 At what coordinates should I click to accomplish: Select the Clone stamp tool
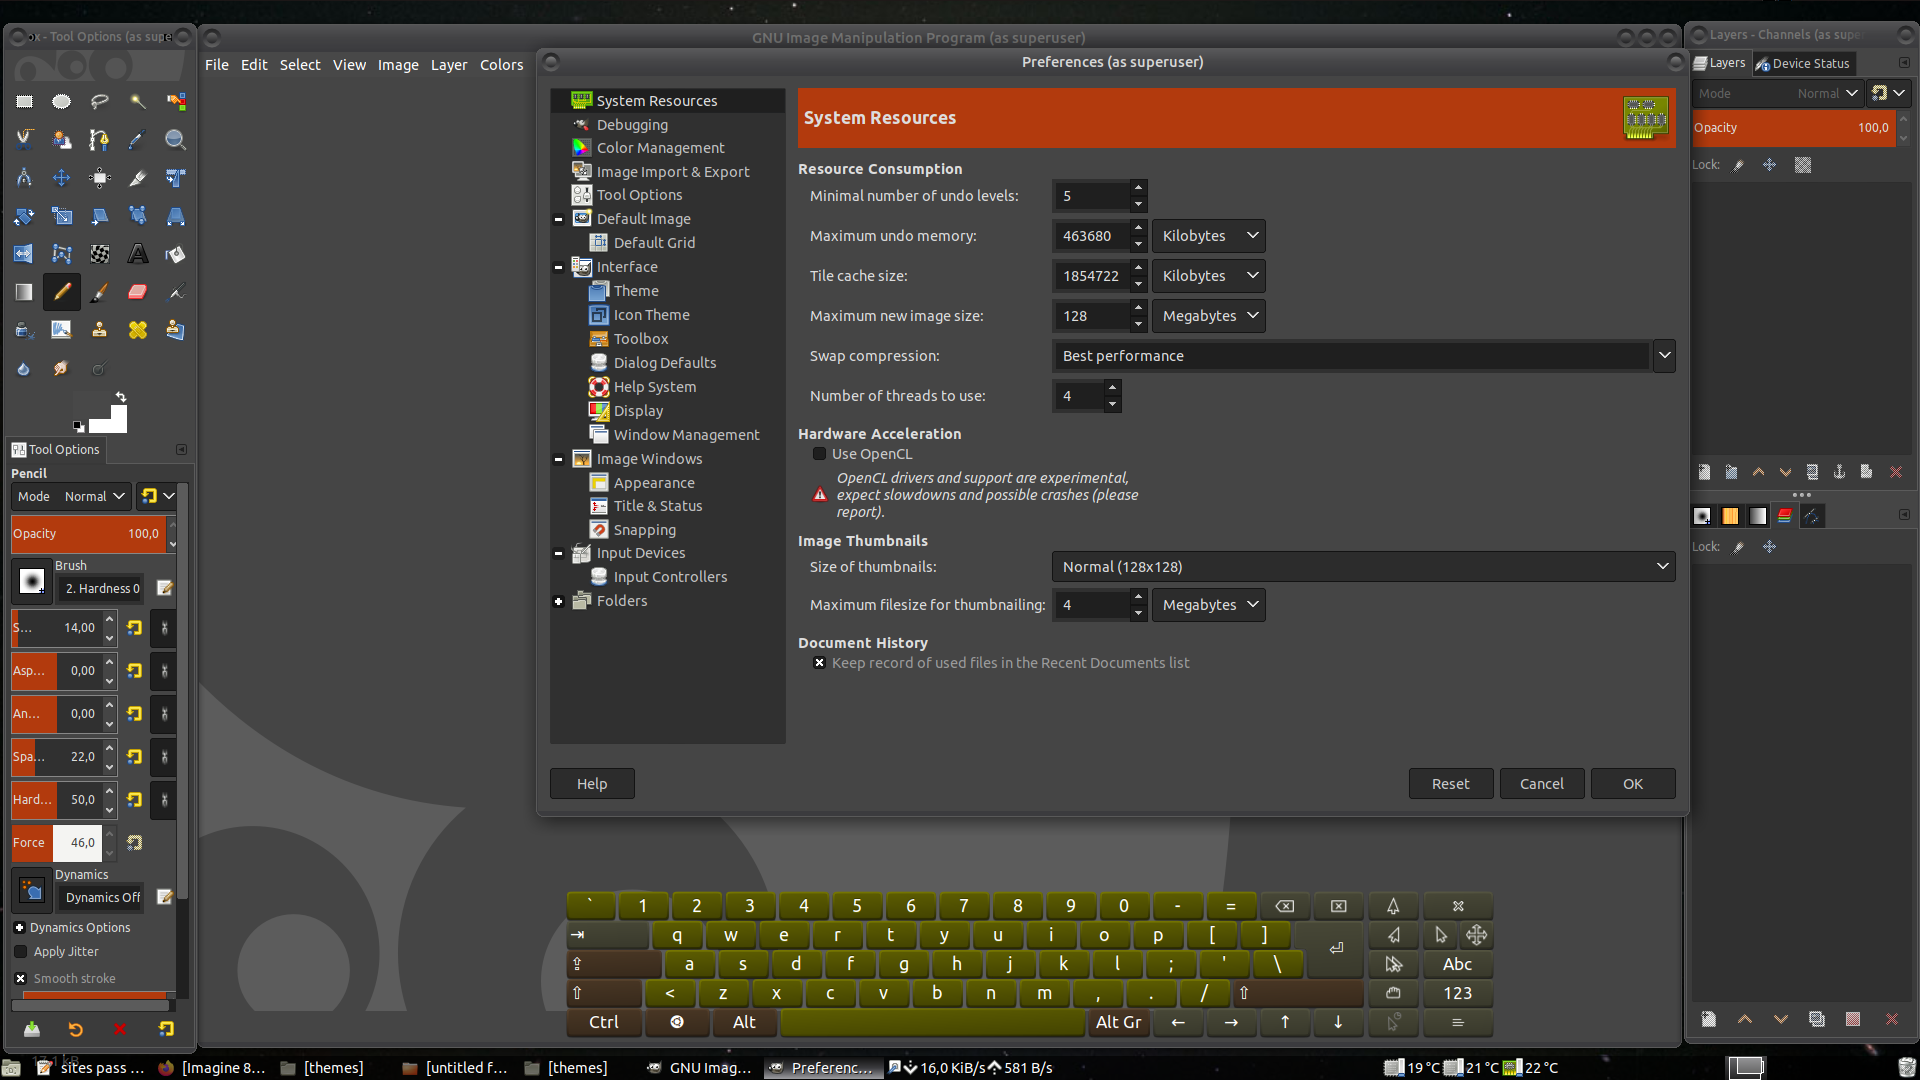point(100,330)
